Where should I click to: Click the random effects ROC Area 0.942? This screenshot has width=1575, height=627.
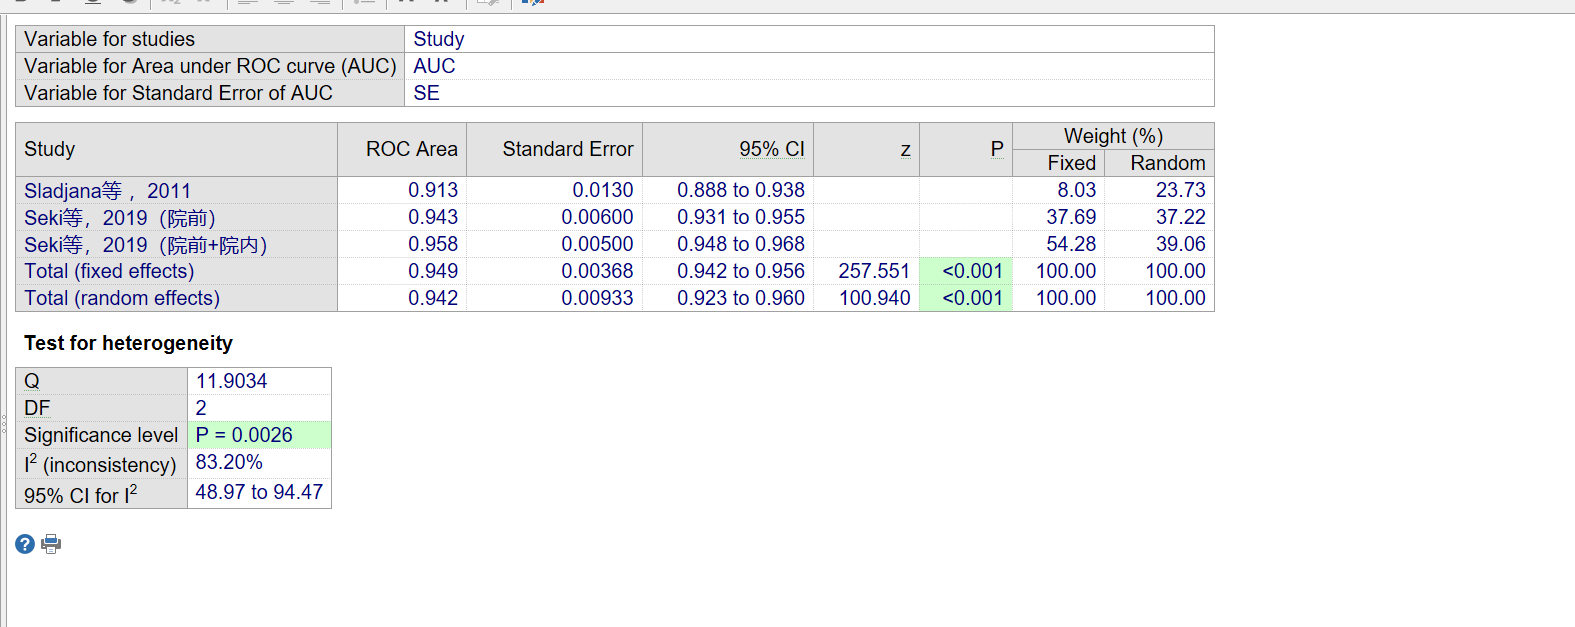[432, 298]
